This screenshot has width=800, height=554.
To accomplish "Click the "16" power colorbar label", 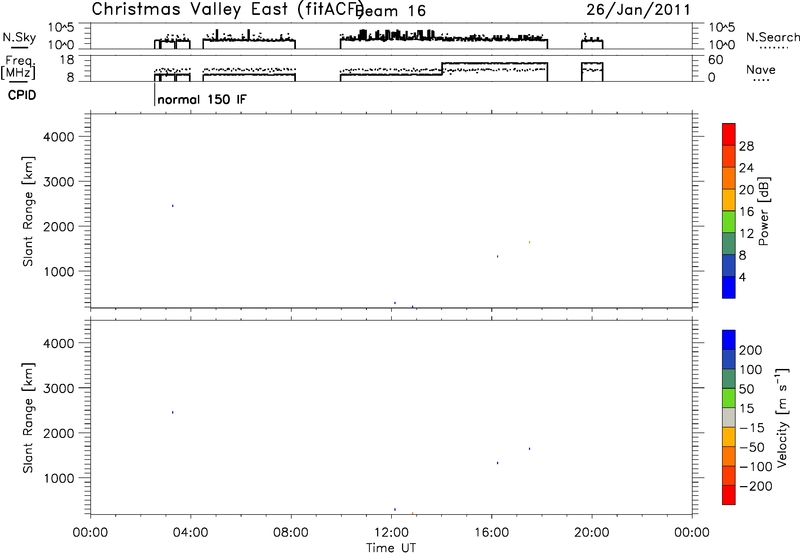I will point(746,212).
